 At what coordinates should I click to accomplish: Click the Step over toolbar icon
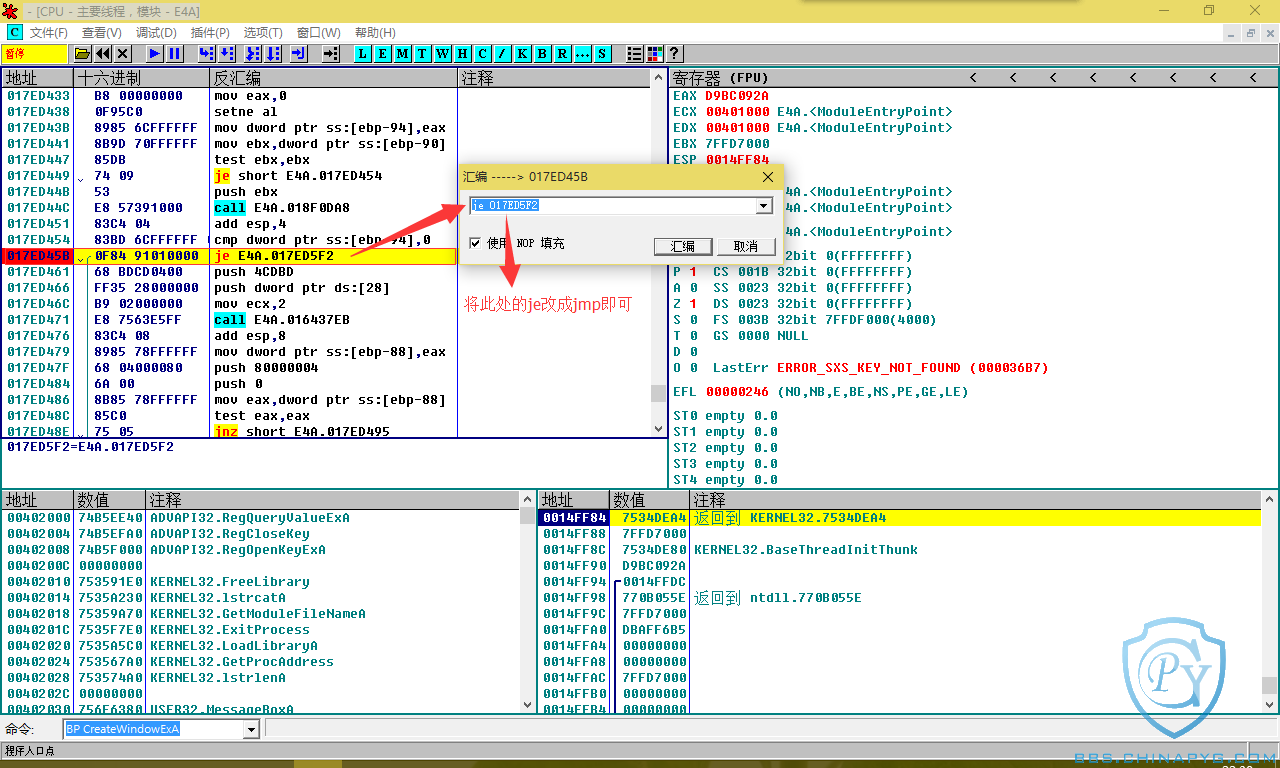coord(227,54)
